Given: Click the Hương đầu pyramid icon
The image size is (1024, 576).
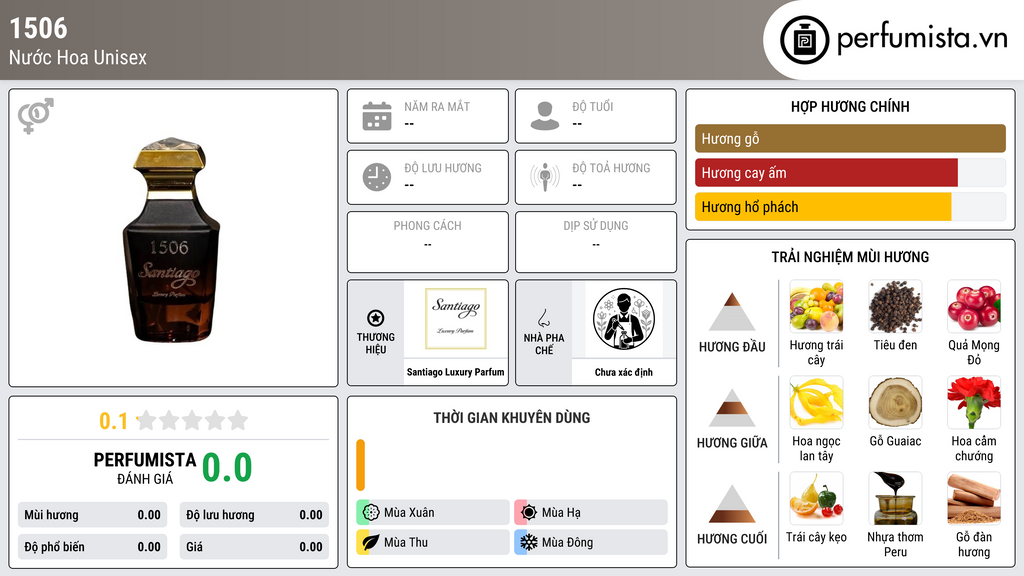Looking at the screenshot, I should pos(732,312).
